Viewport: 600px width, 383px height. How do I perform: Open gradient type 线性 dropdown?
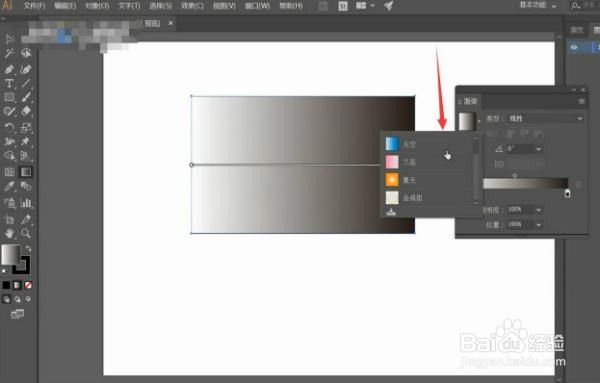(x=546, y=119)
